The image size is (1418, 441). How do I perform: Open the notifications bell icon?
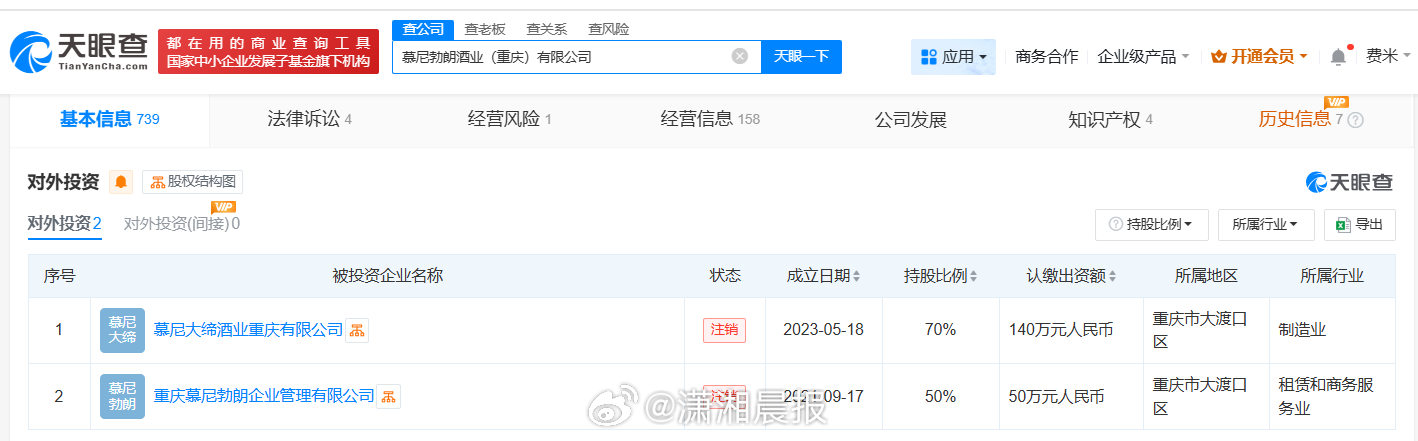pyautogui.click(x=1338, y=57)
